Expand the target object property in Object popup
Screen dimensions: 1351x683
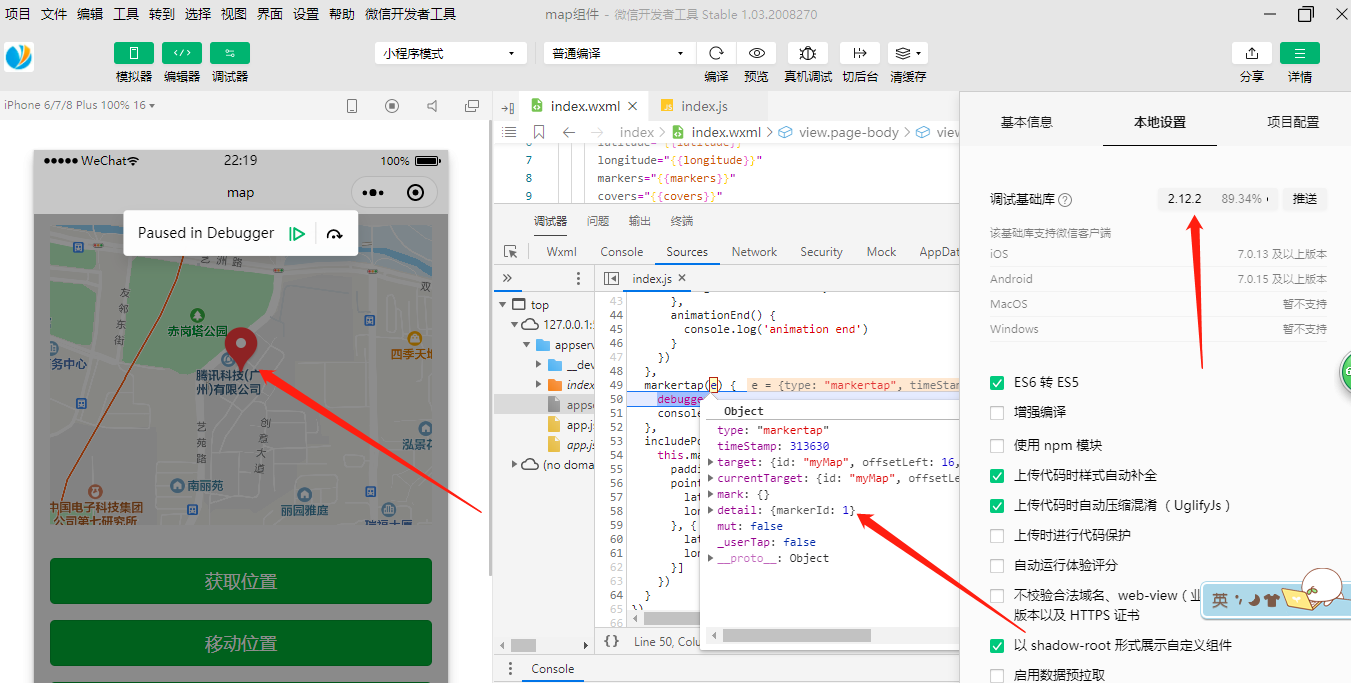coord(711,462)
